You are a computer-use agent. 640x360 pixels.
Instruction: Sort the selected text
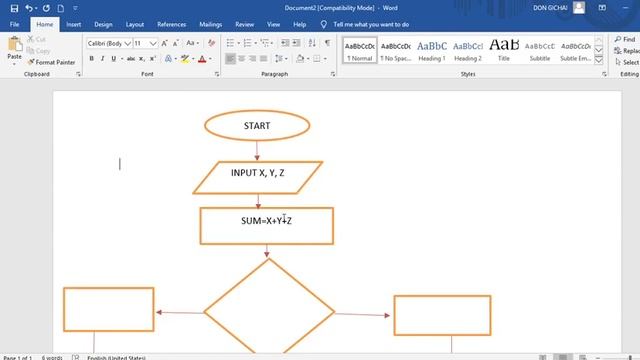tap(312, 43)
